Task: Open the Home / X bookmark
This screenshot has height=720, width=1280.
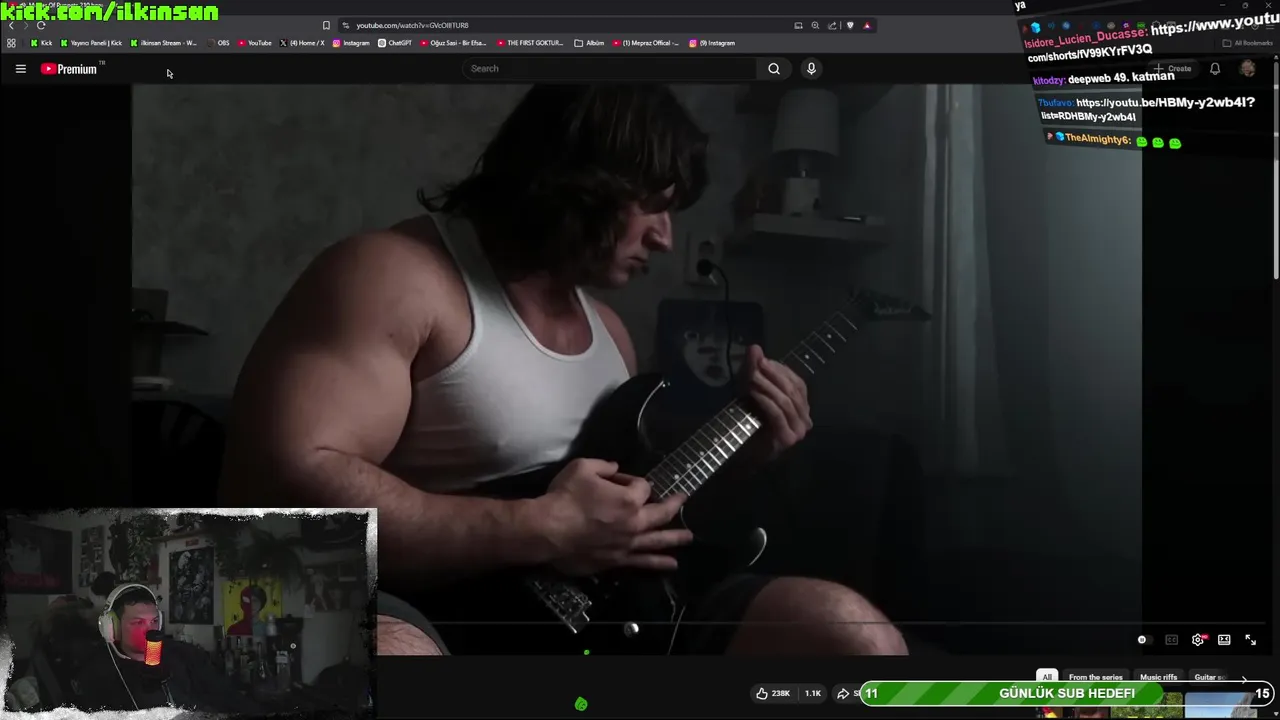Action: click(302, 43)
